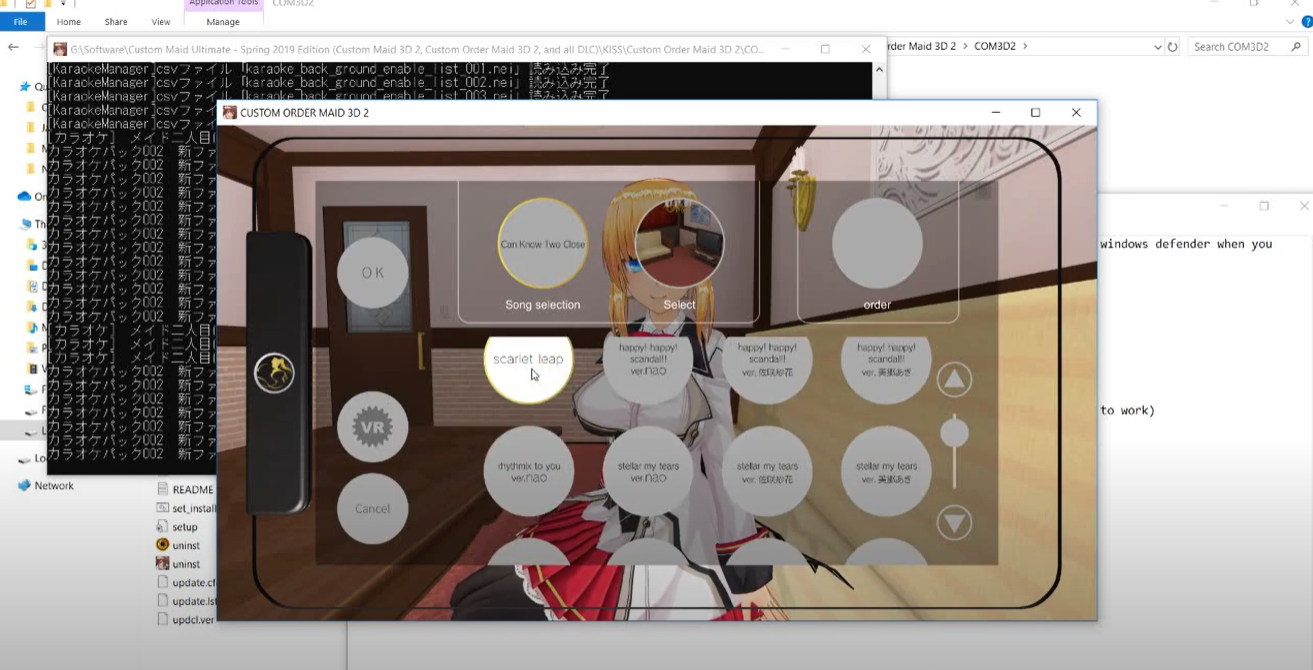This screenshot has height=670, width=1313.
Task: Click the blank circle above "order"
Action: 877,243
